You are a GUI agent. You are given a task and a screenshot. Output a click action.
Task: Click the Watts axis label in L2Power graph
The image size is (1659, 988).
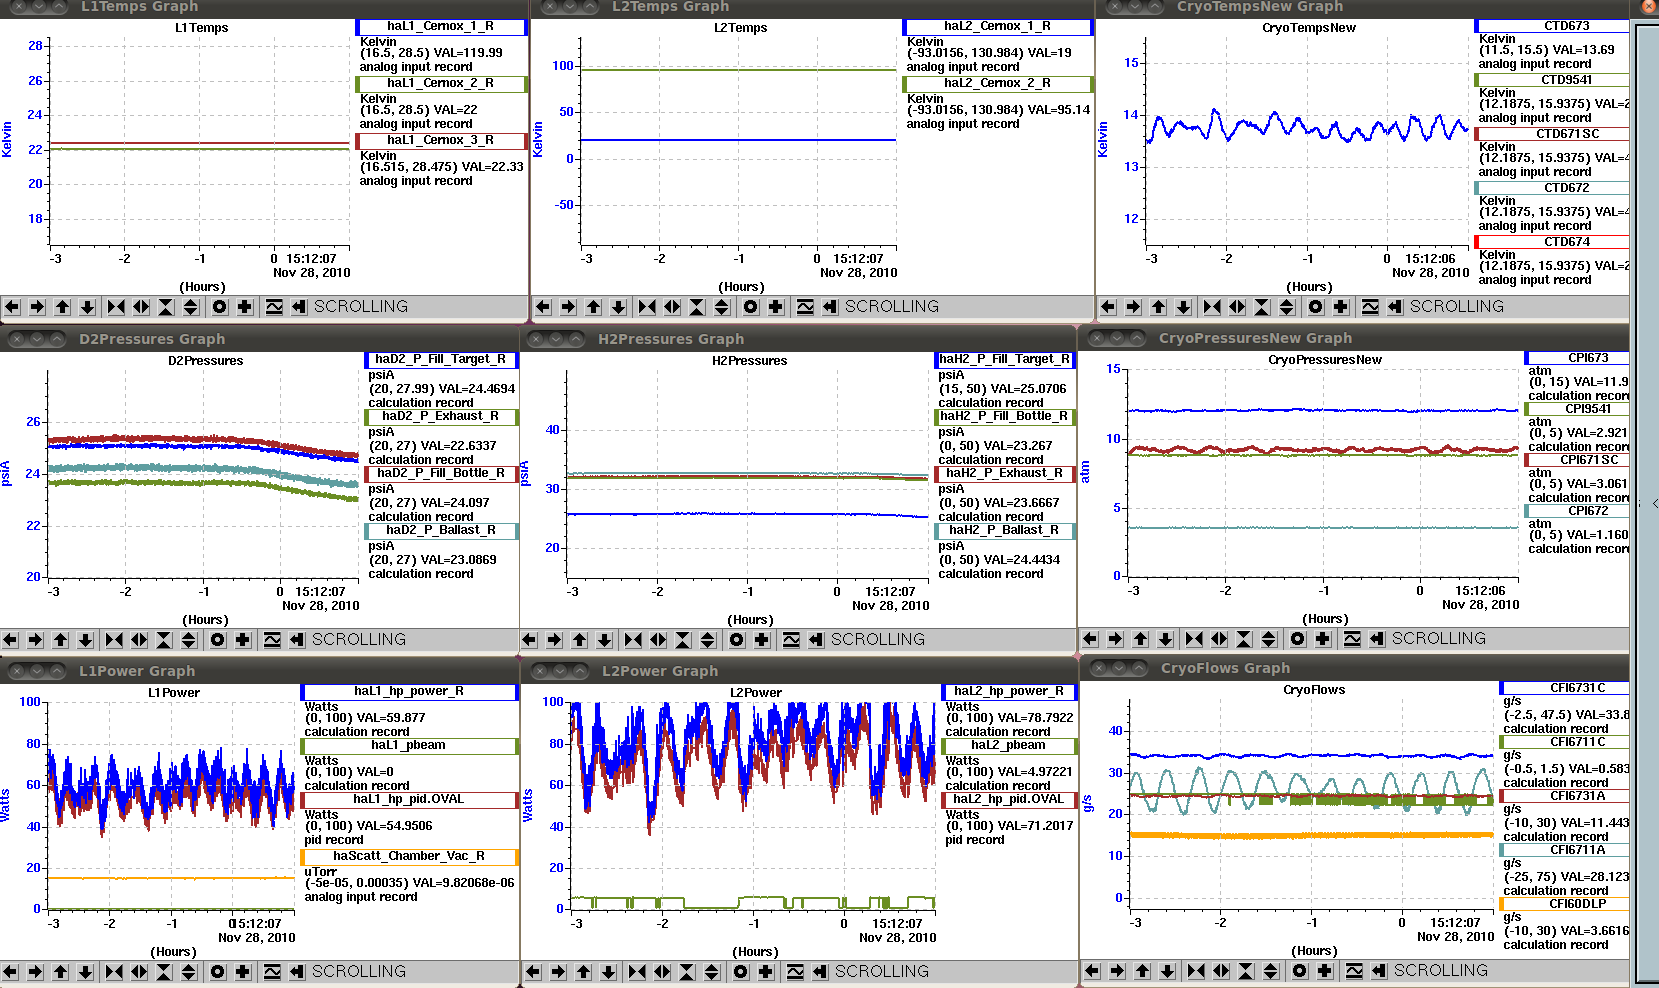[x=528, y=806]
